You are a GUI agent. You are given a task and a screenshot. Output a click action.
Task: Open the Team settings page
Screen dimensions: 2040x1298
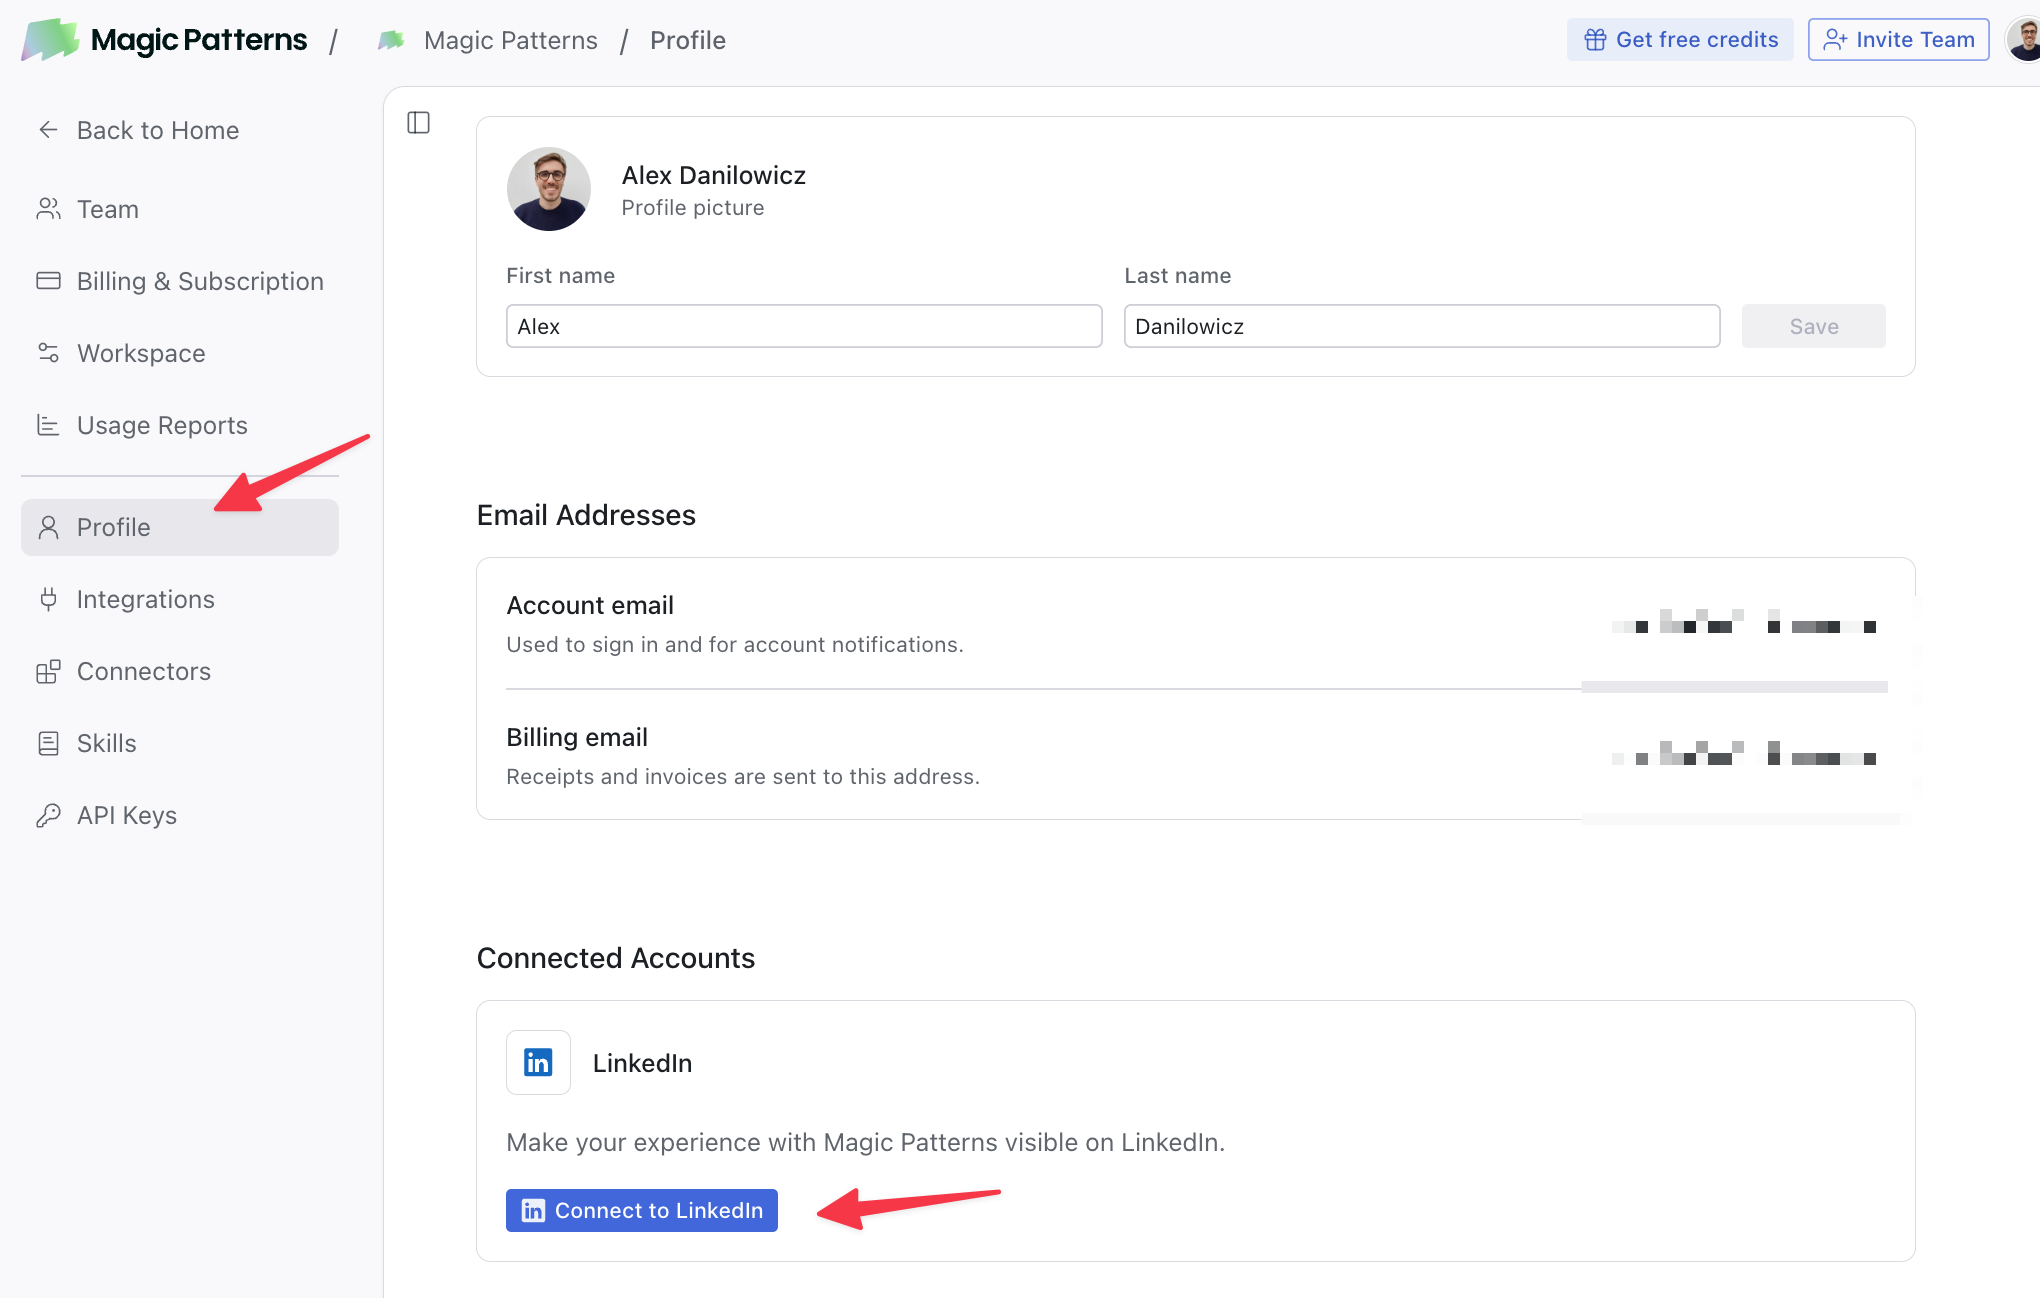[x=180, y=209]
